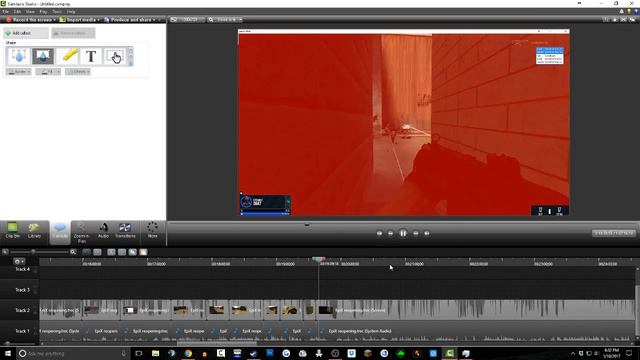Open the Effects dropdown

coord(78,72)
